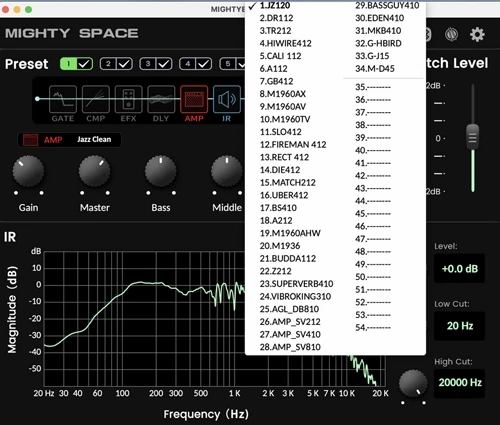Choose 29.BASSGUY410 cabinet
This screenshot has width=500, height=425.
[x=387, y=5]
